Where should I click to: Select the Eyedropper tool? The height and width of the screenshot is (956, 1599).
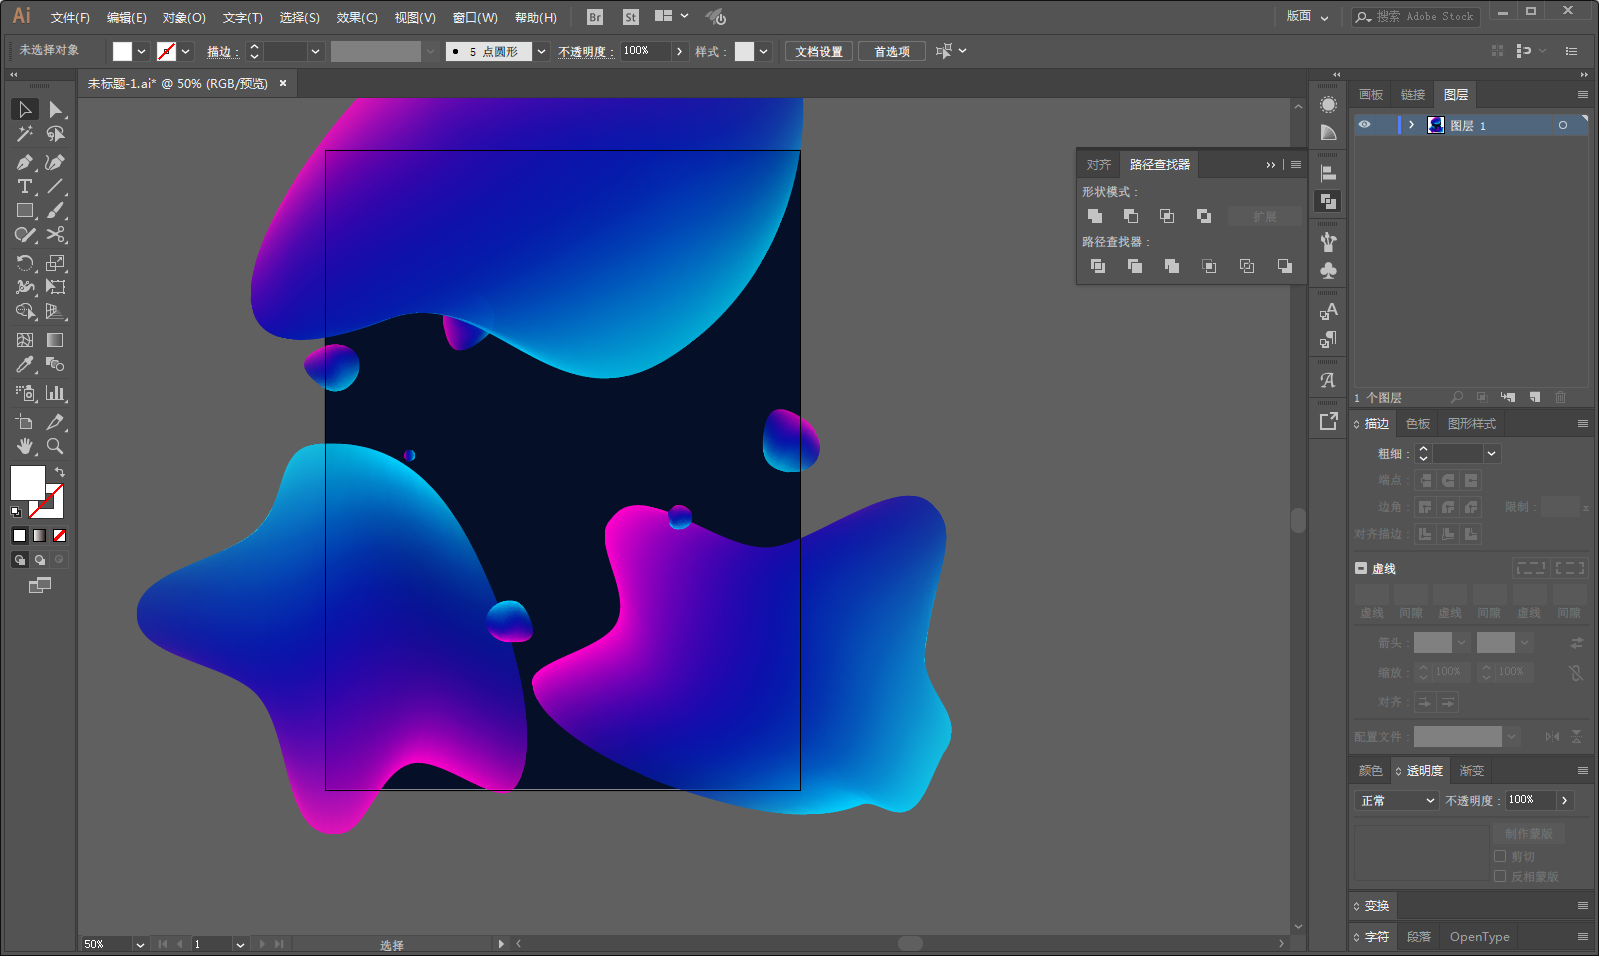pos(25,365)
